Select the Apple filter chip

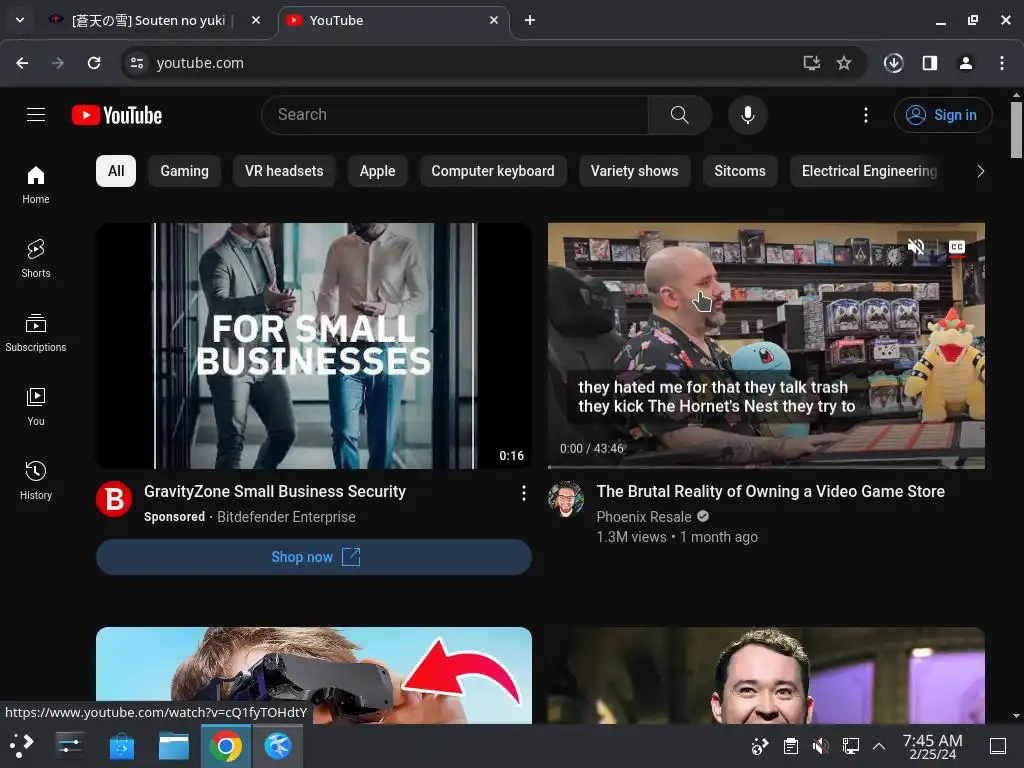tap(377, 171)
